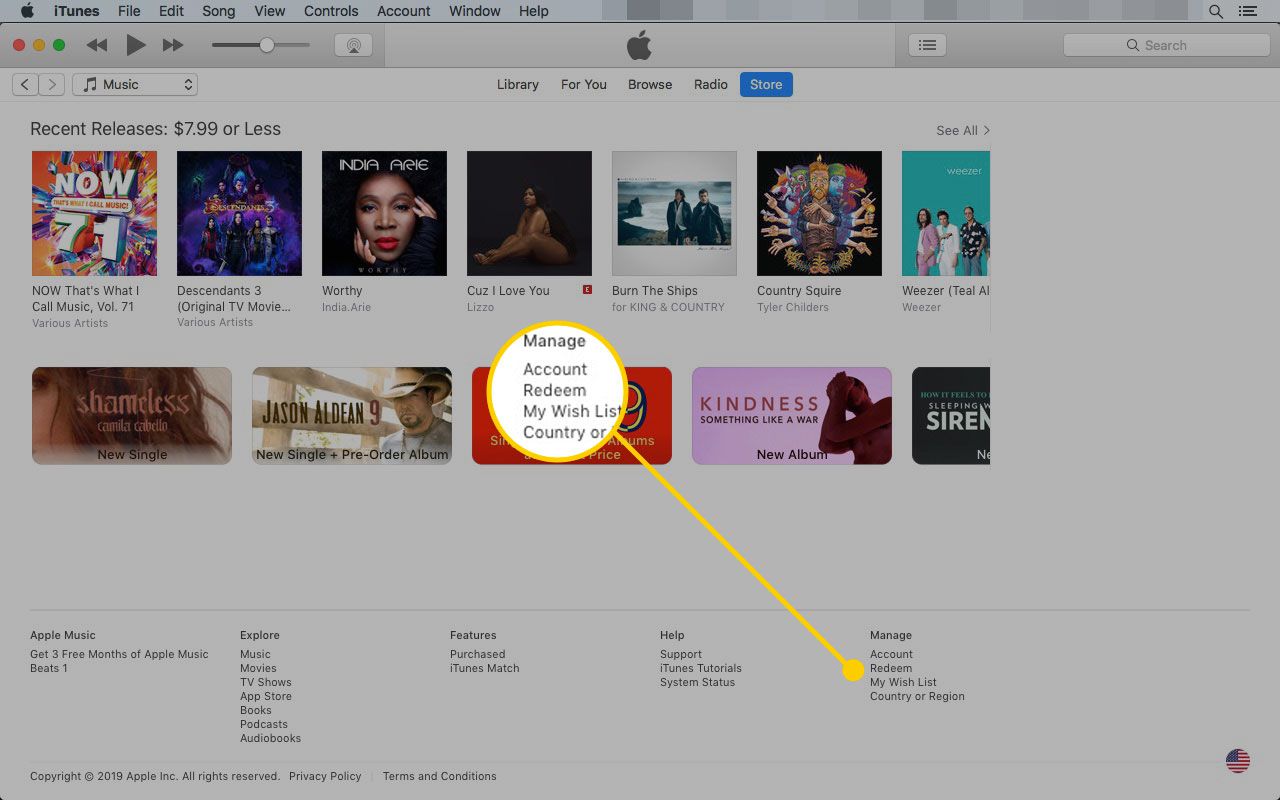1280x800 pixels.
Task: Open Country or Region link
Action: click(917, 696)
